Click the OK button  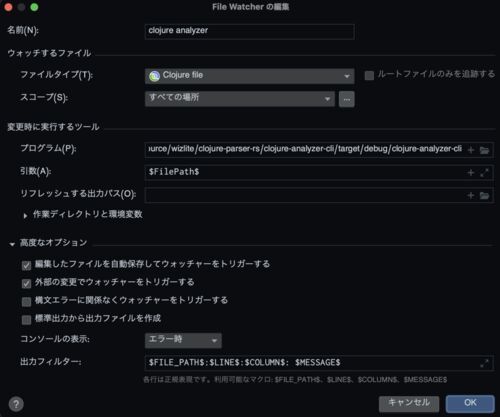tap(470, 404)
